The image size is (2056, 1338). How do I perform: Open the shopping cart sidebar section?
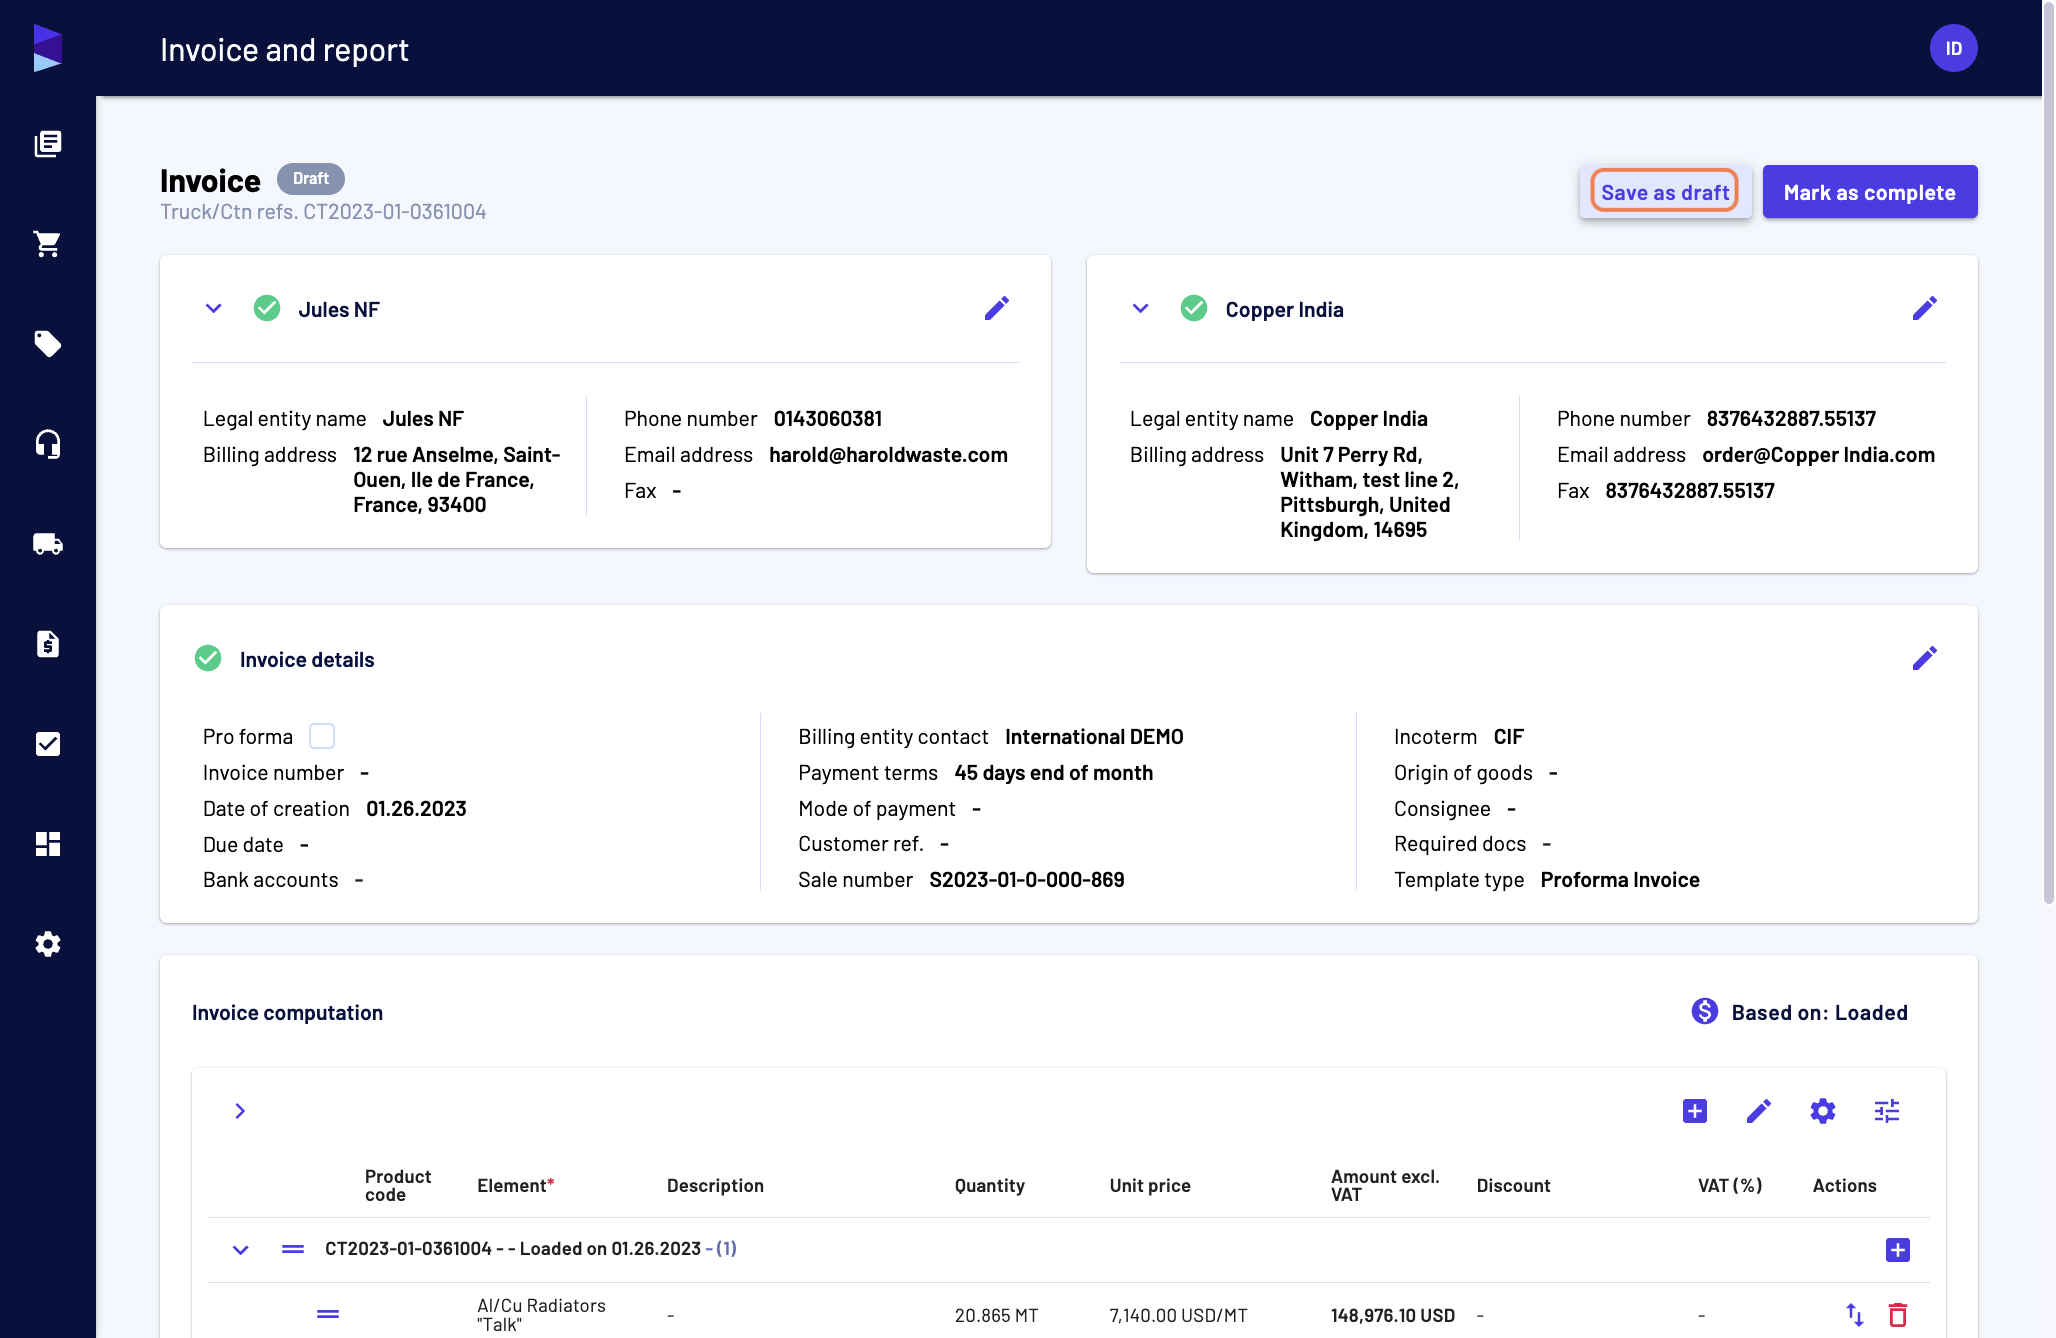click(x=48, y=244)
